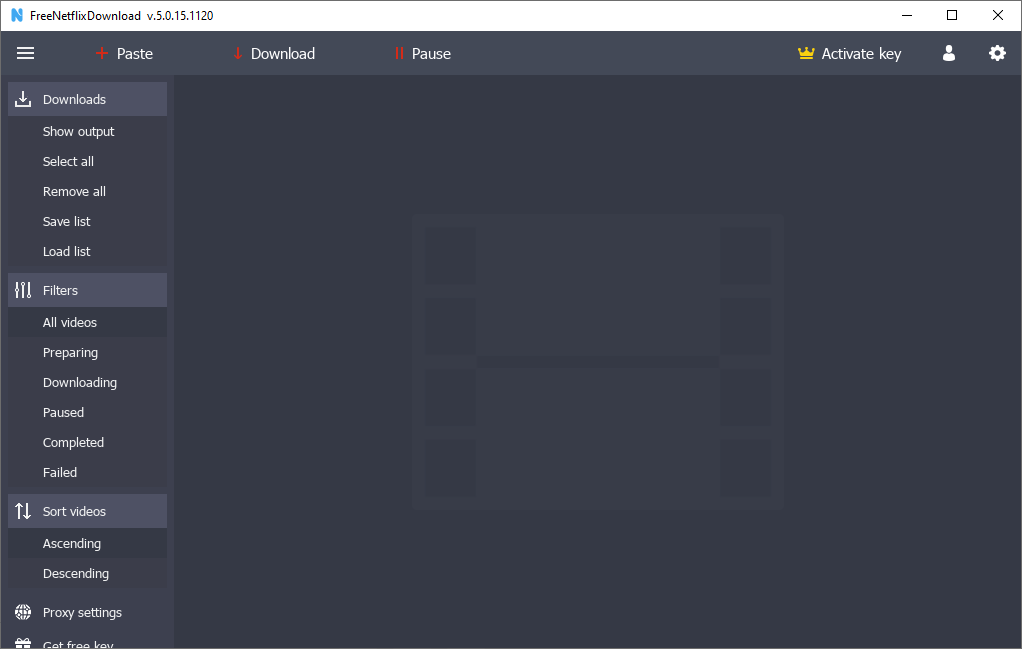Sort videos Descending
Image resolution: width=1022 pixels, height=649 pixels.
[87, 573]
